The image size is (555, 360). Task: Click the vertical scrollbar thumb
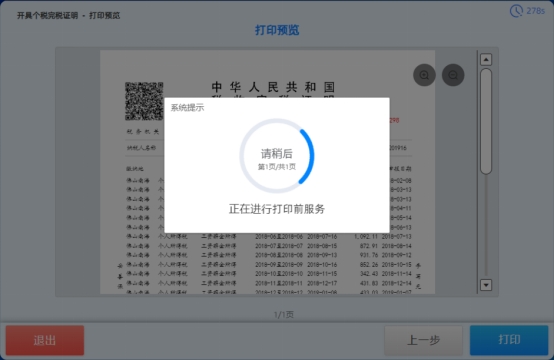[486, 121]
